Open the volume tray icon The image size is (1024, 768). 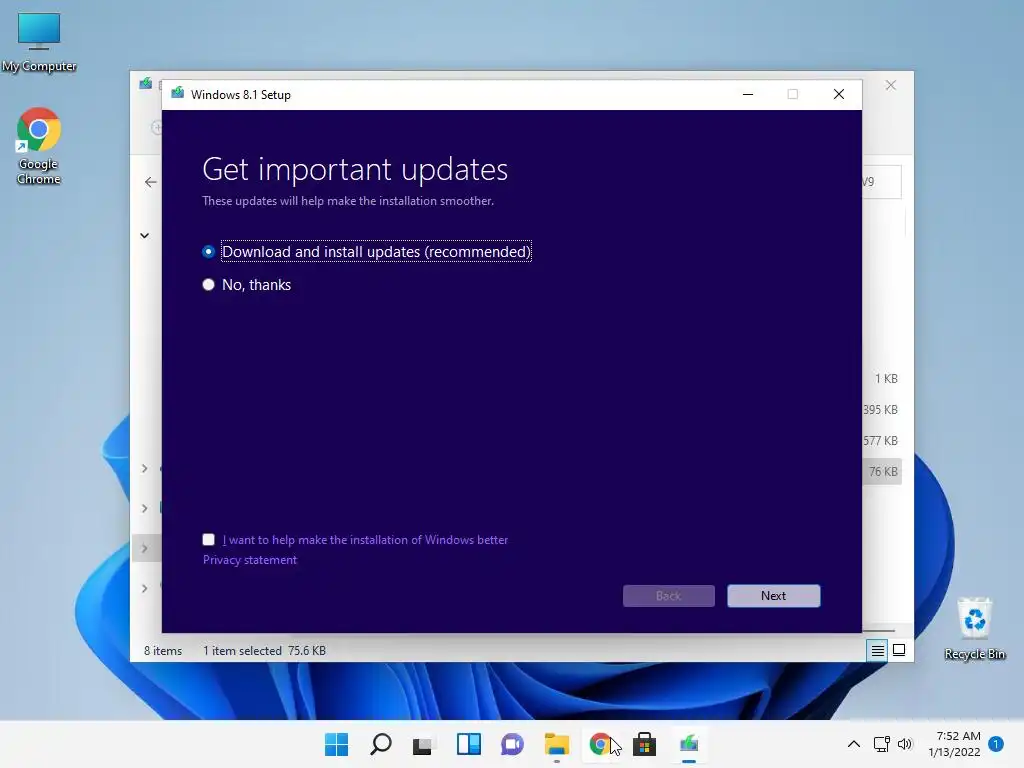pos(904,744)
